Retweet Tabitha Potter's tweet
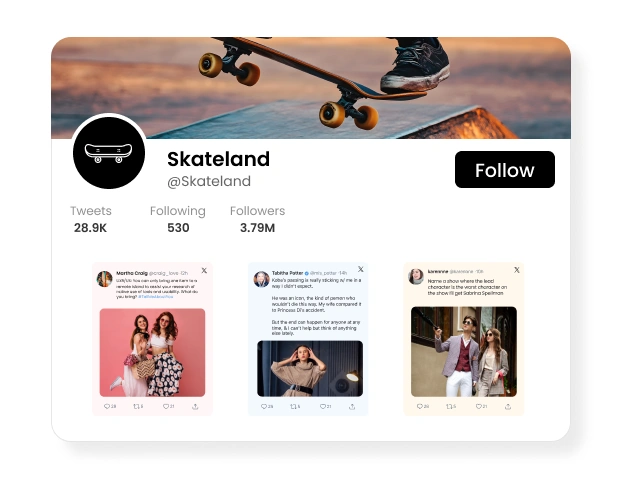 click(293, 406)
